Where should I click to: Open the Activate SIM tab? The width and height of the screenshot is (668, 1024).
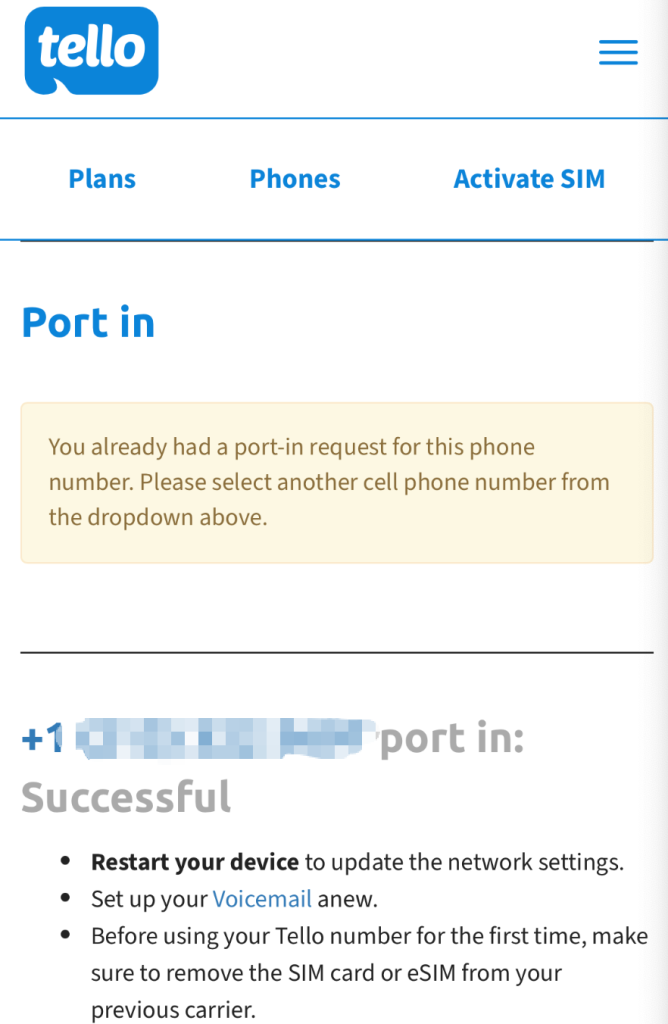pos(529,179)
